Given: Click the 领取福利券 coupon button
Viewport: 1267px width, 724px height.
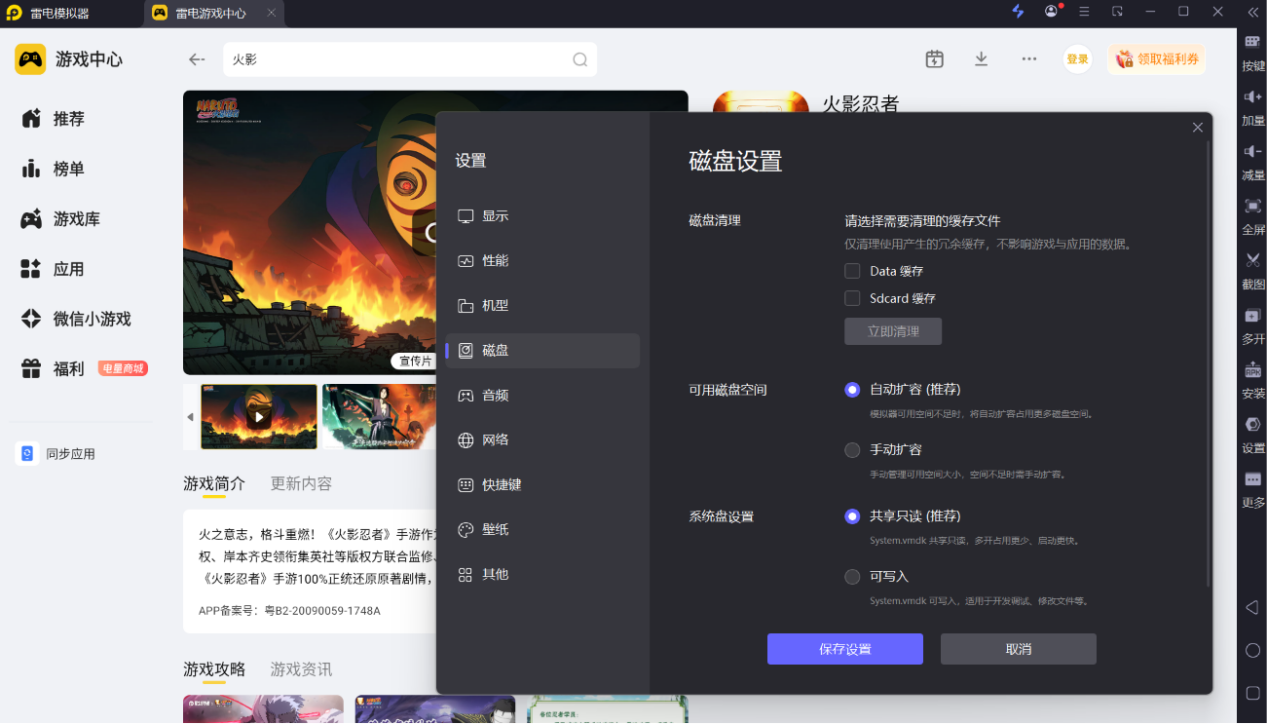Looking at the screenshot, I should tap(1157, 59).
